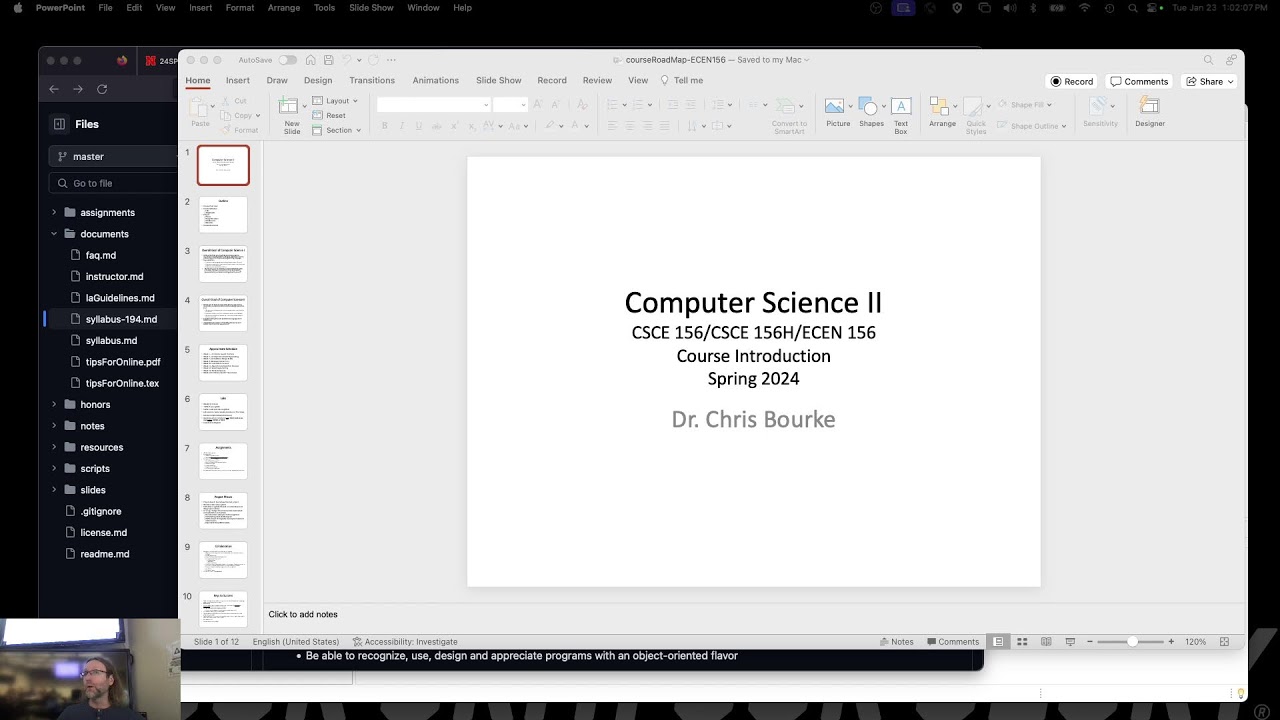
Task: Open syllabus.md file
Action: click(x=111, y=341)
